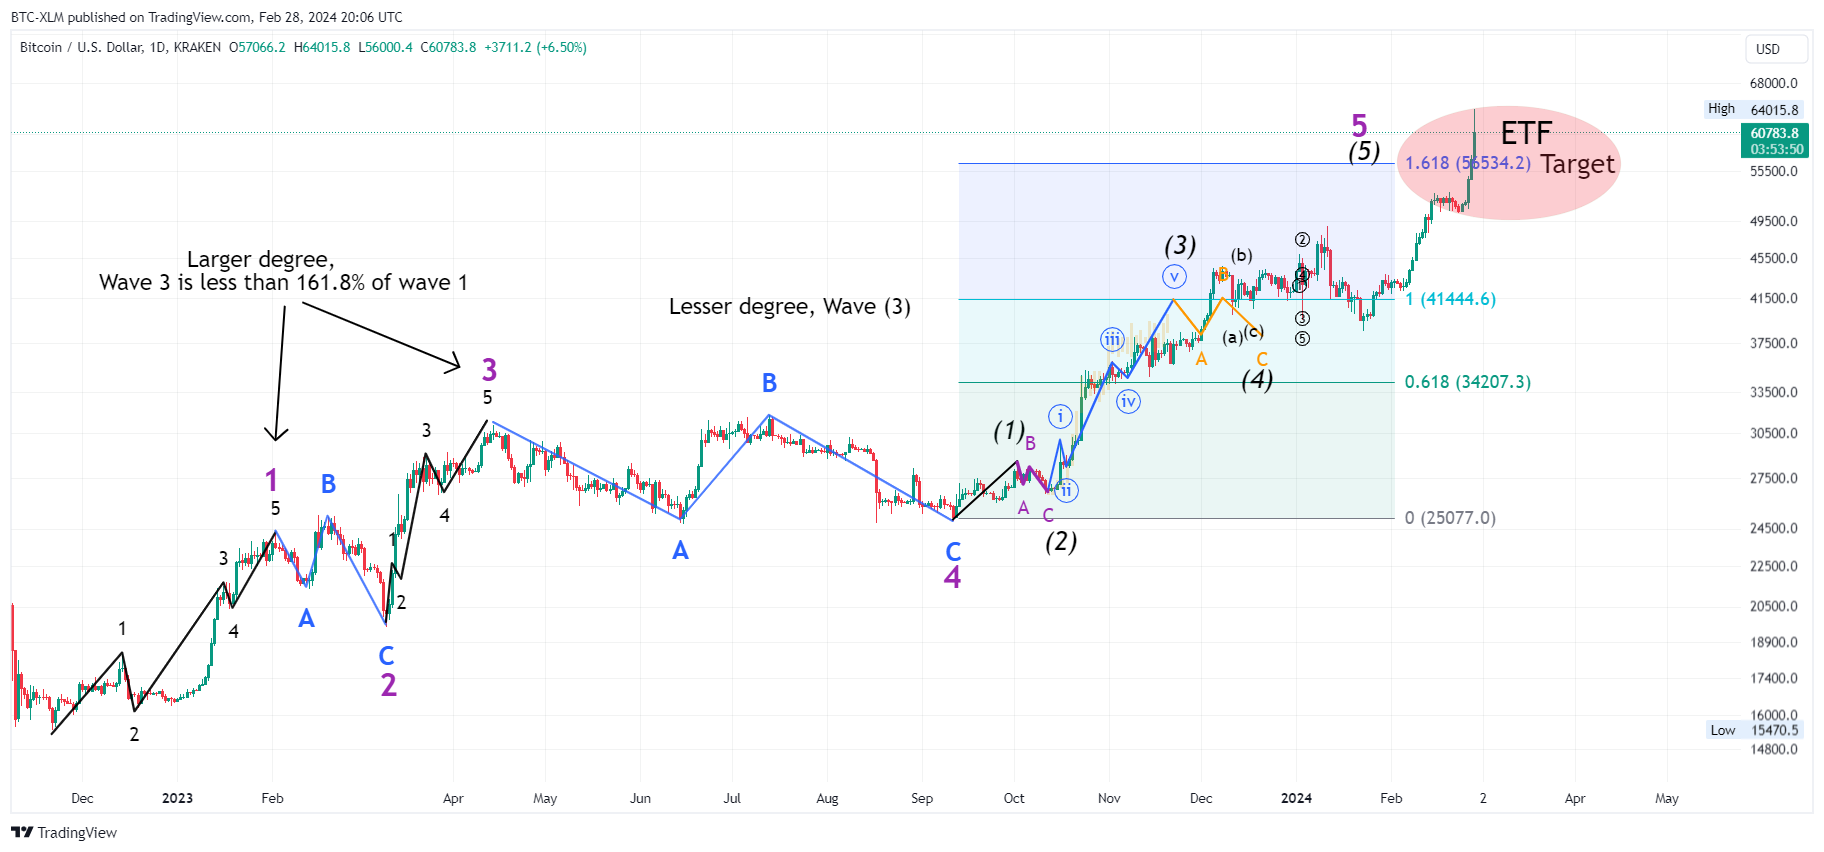
Task: Click the 55500.0 price axis label
Action: [x=1773, y=171]
